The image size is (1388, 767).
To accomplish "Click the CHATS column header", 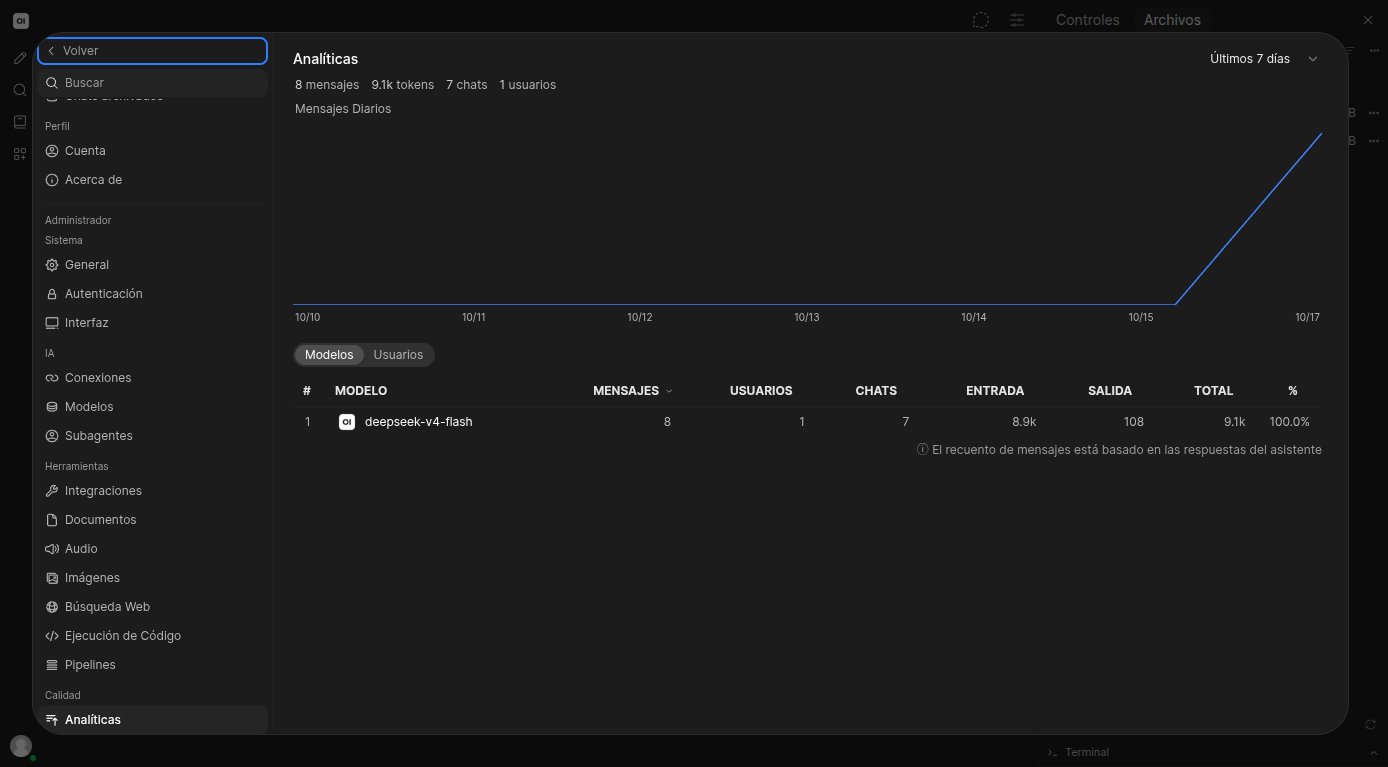I will [x=876, y=391].
